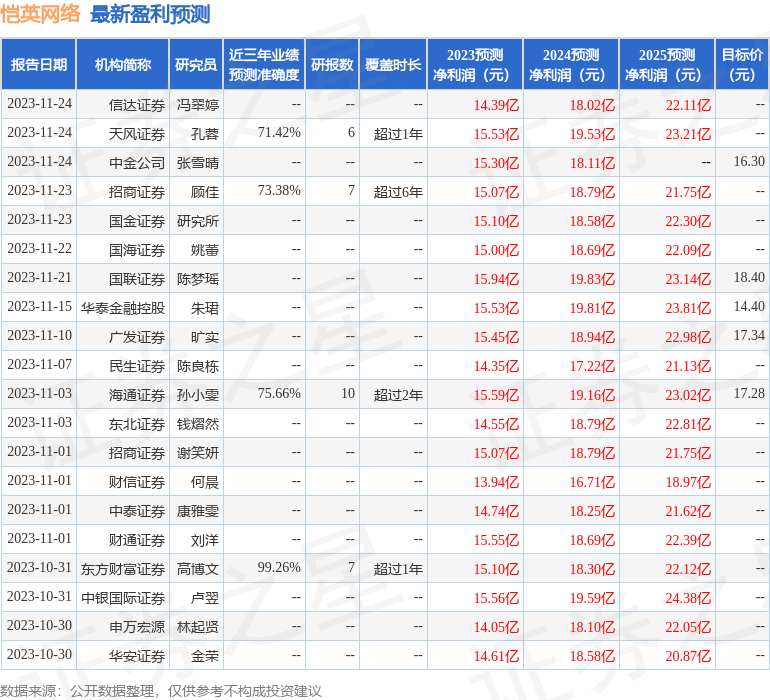The image size is (770, 700).
Task: Select researcher 谢笑妍
Action: click(197, 453)
